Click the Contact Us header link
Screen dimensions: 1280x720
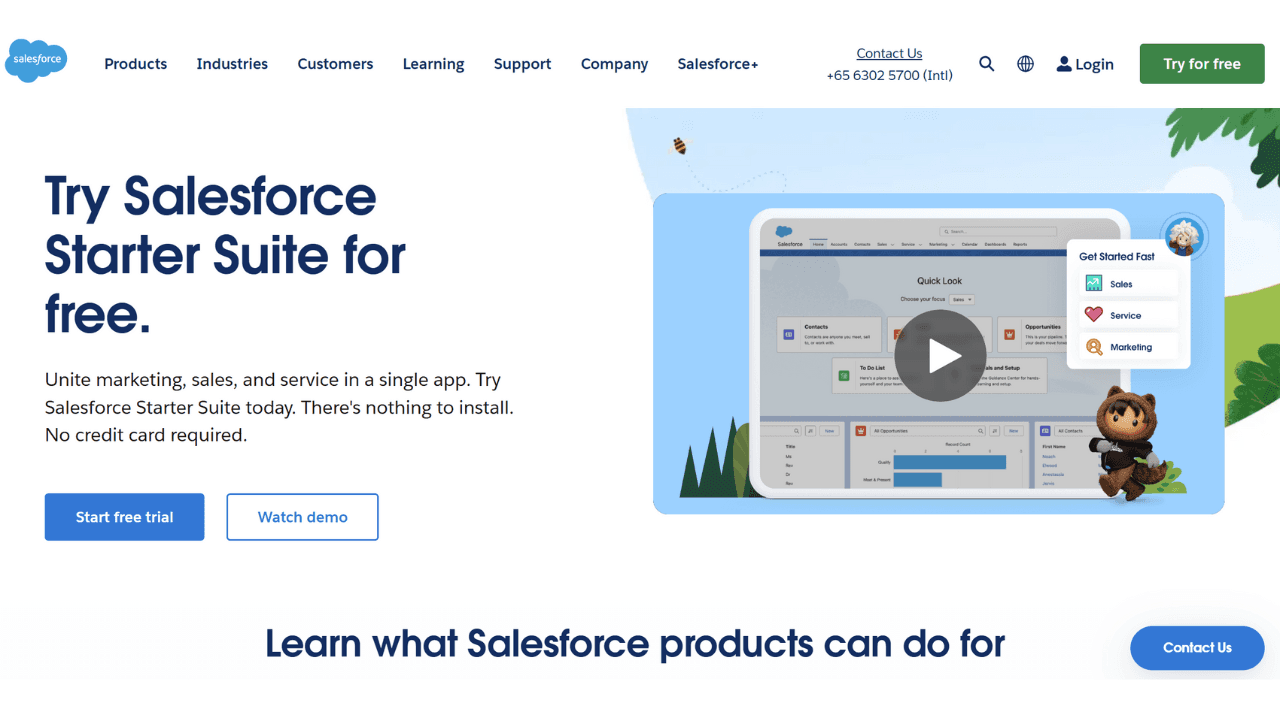889,53
